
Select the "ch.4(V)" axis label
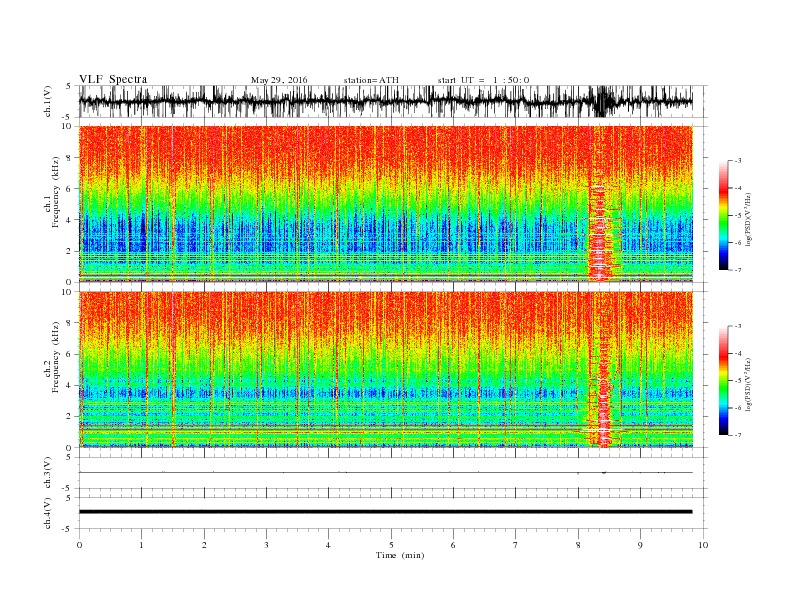(x=48, y=513)
